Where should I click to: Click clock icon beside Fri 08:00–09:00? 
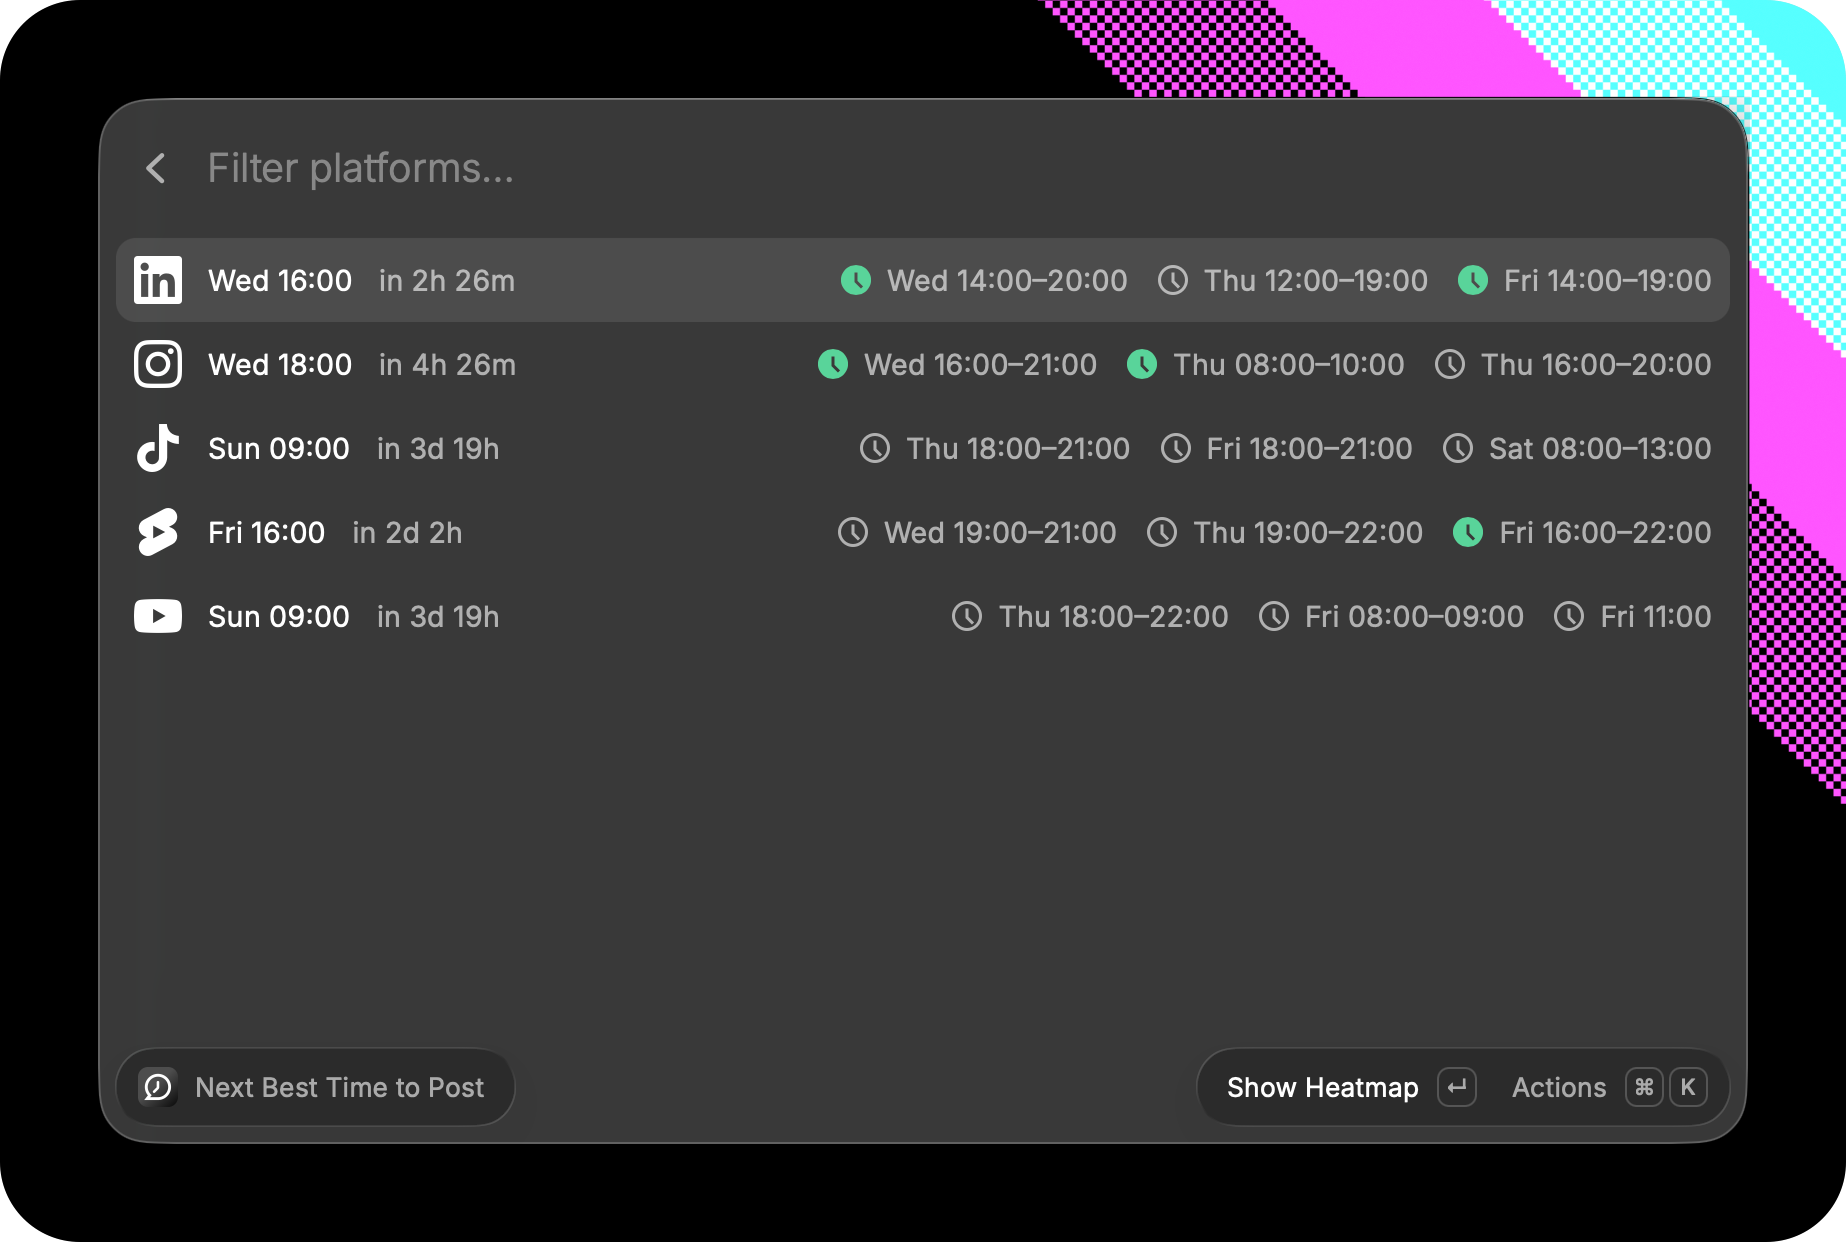(1274, 616)
